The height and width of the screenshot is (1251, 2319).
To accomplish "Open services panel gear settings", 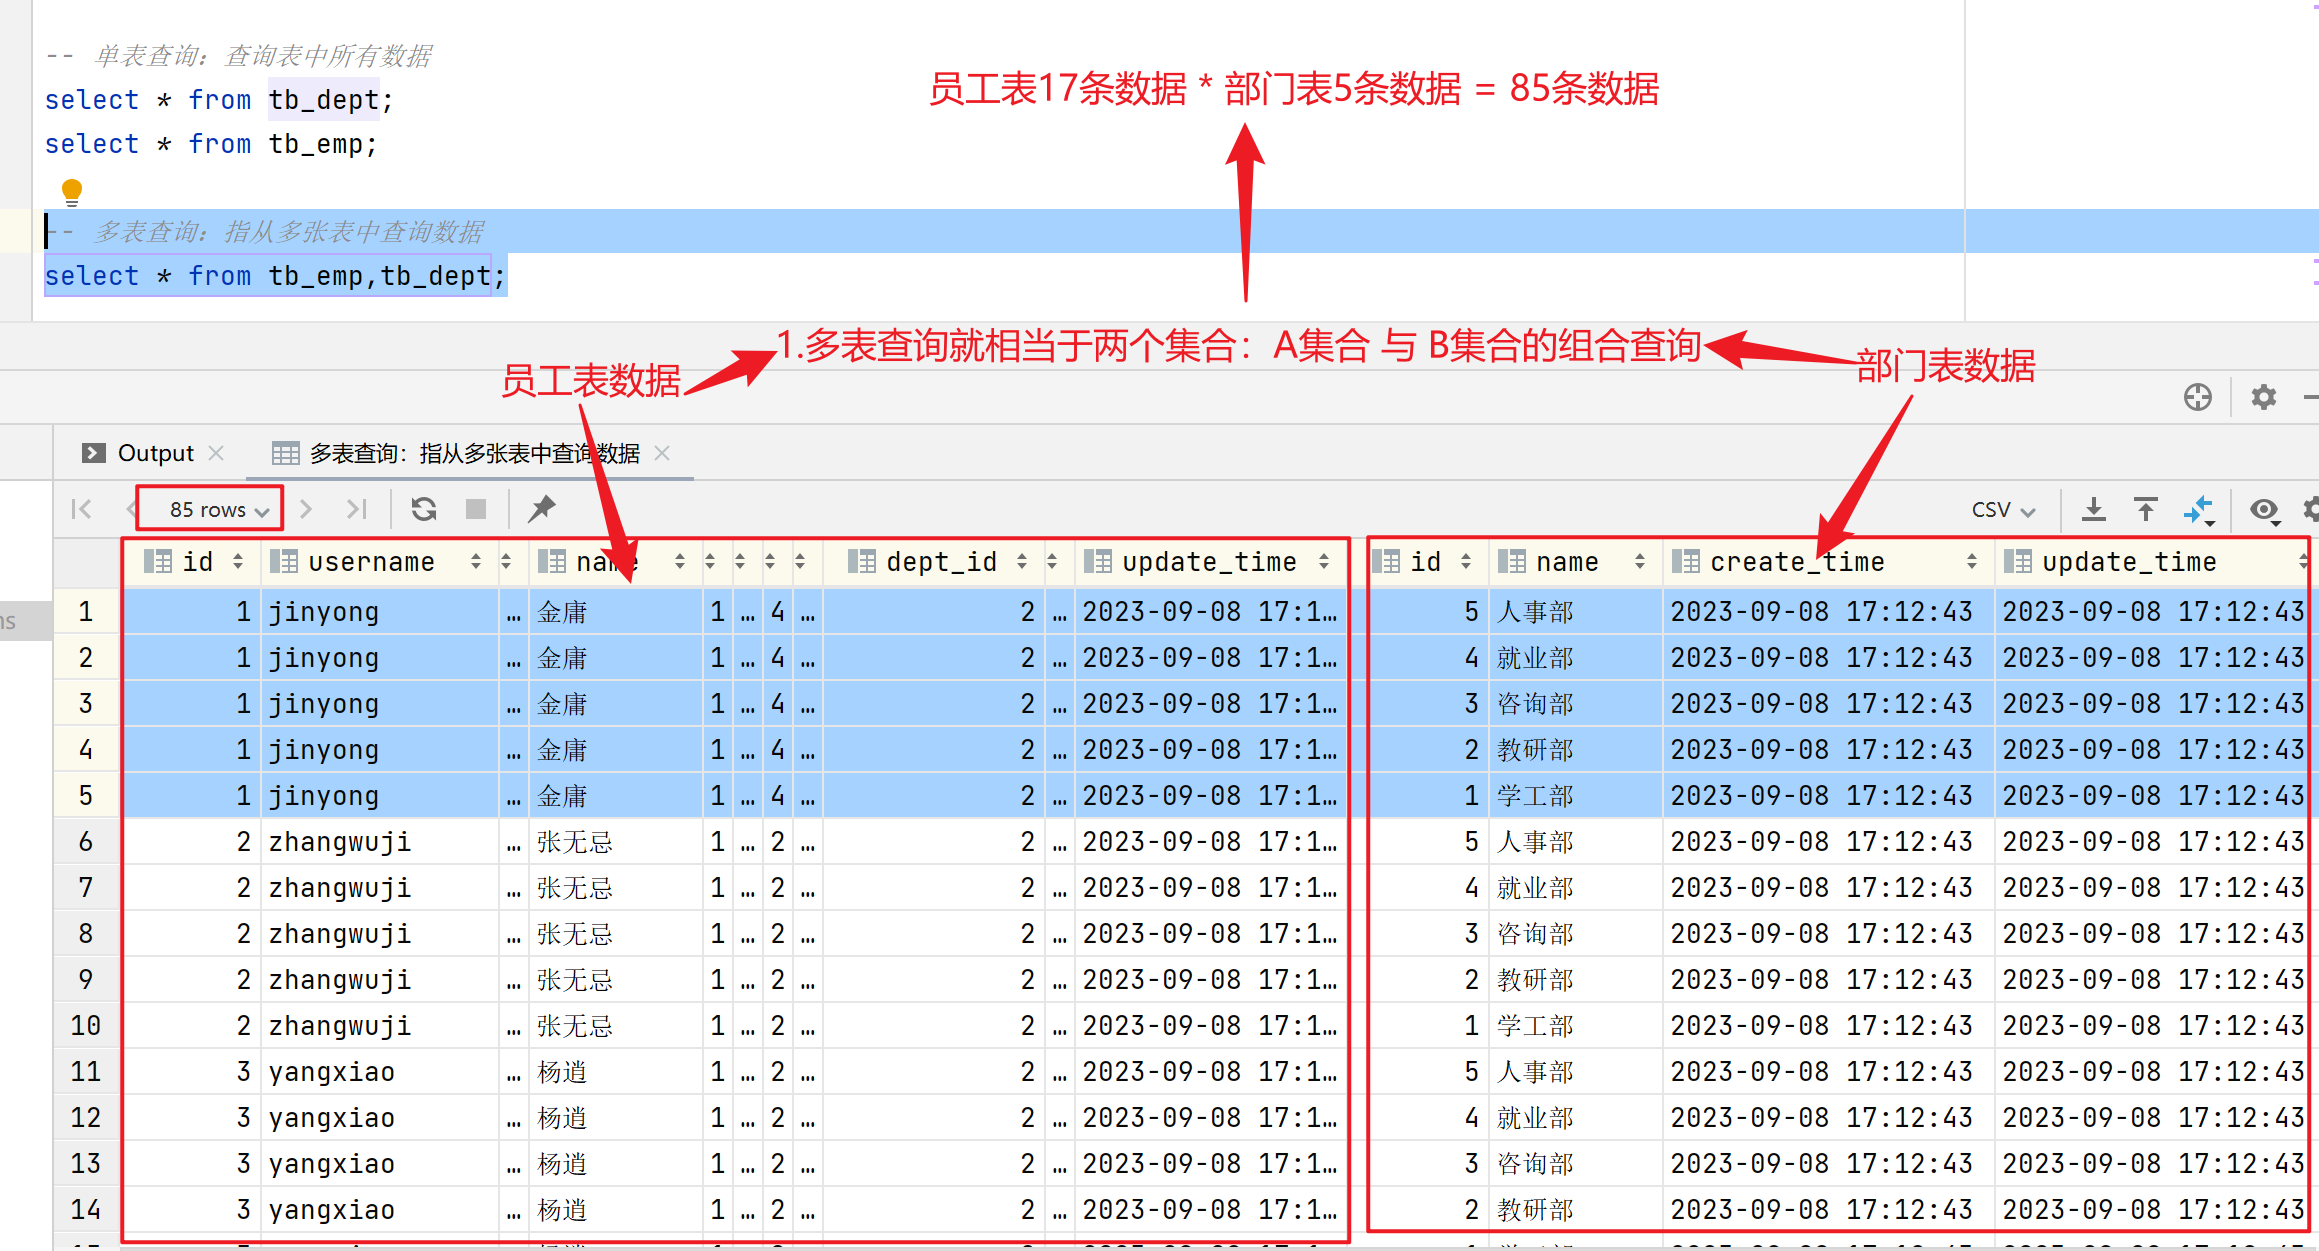I will coord(2264,397).
